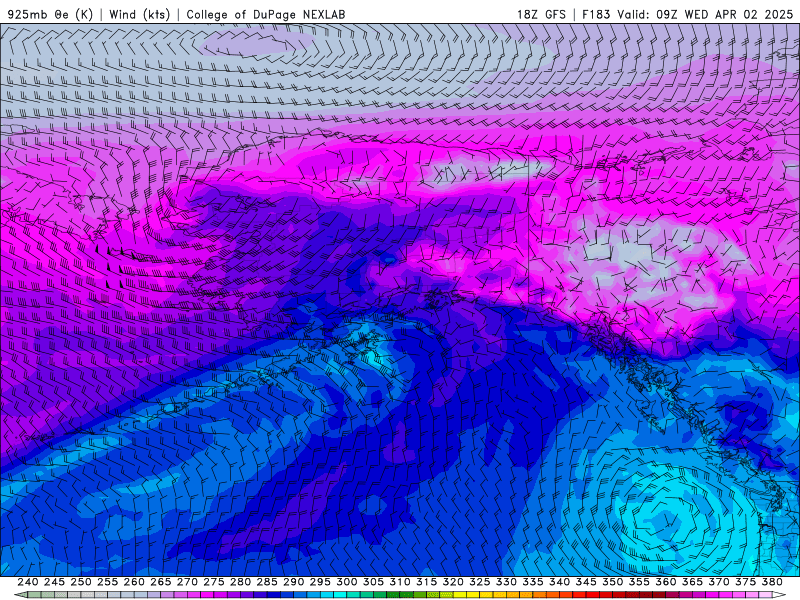Click the 370 colorbar scale value
This screenshot has width=800, height=600.
(719, 582)
